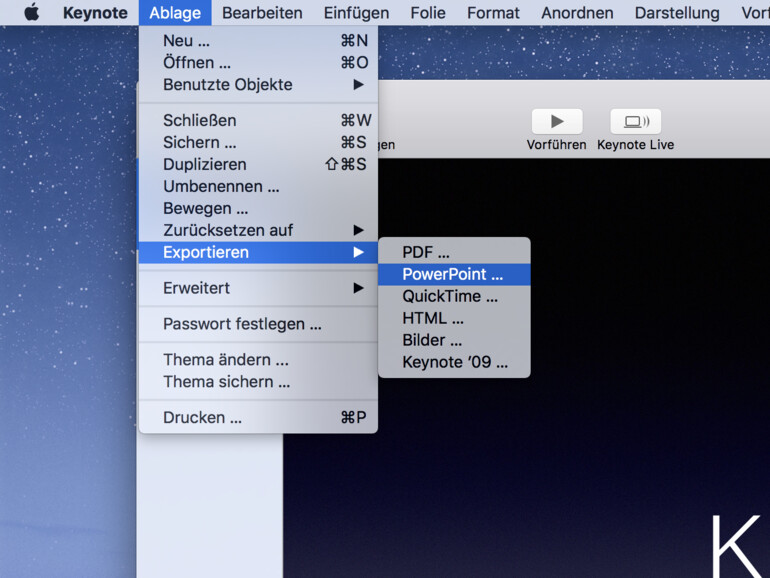Choose Passwort festlegen … entry
This screenshot has height=578, width=770.
(258, 324)
